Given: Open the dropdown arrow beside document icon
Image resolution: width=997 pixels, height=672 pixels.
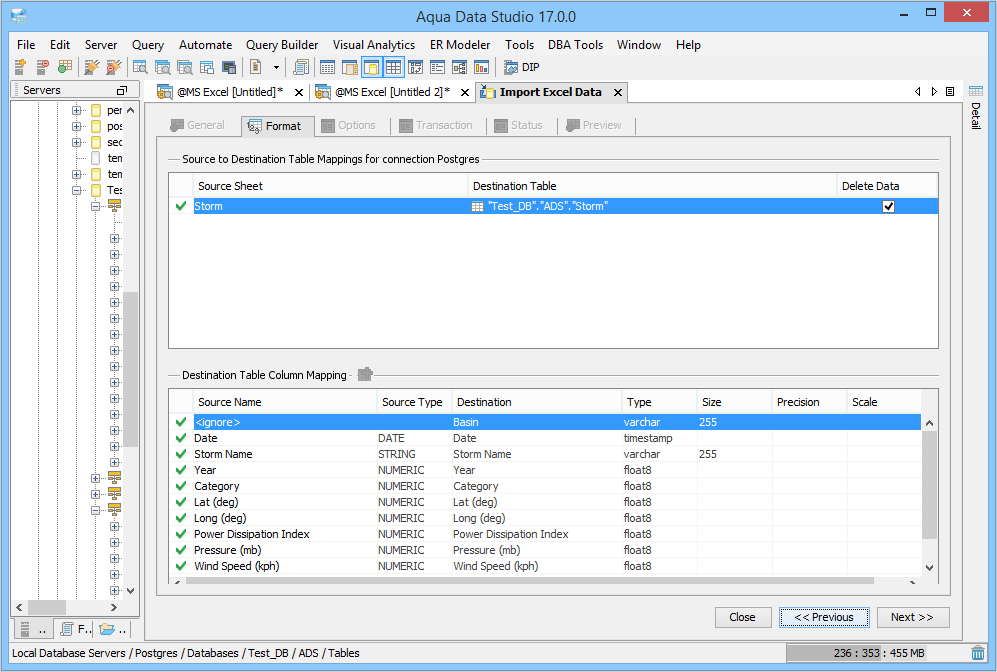Looking at the screenshot, I should click(276, 67).
